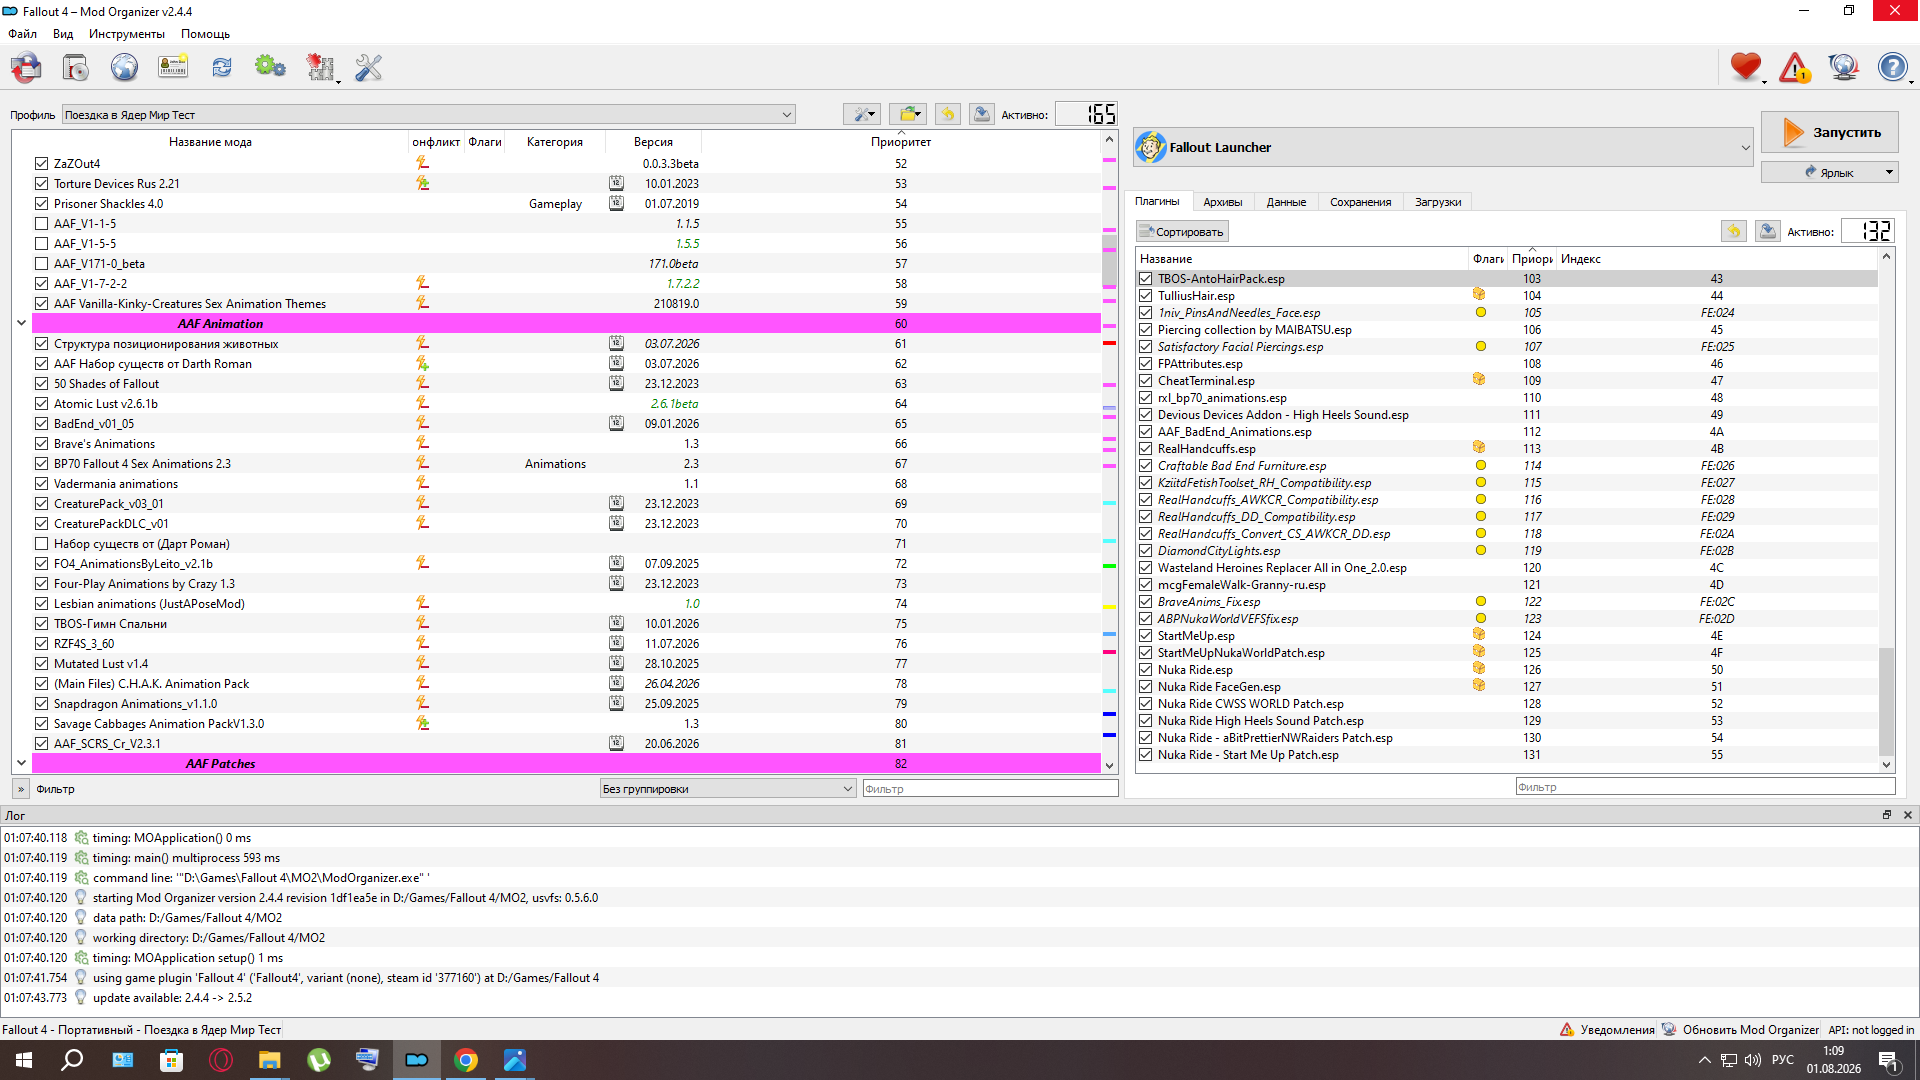Open the Ярлык shortcut dropdown arrow

click(1889, 172)
